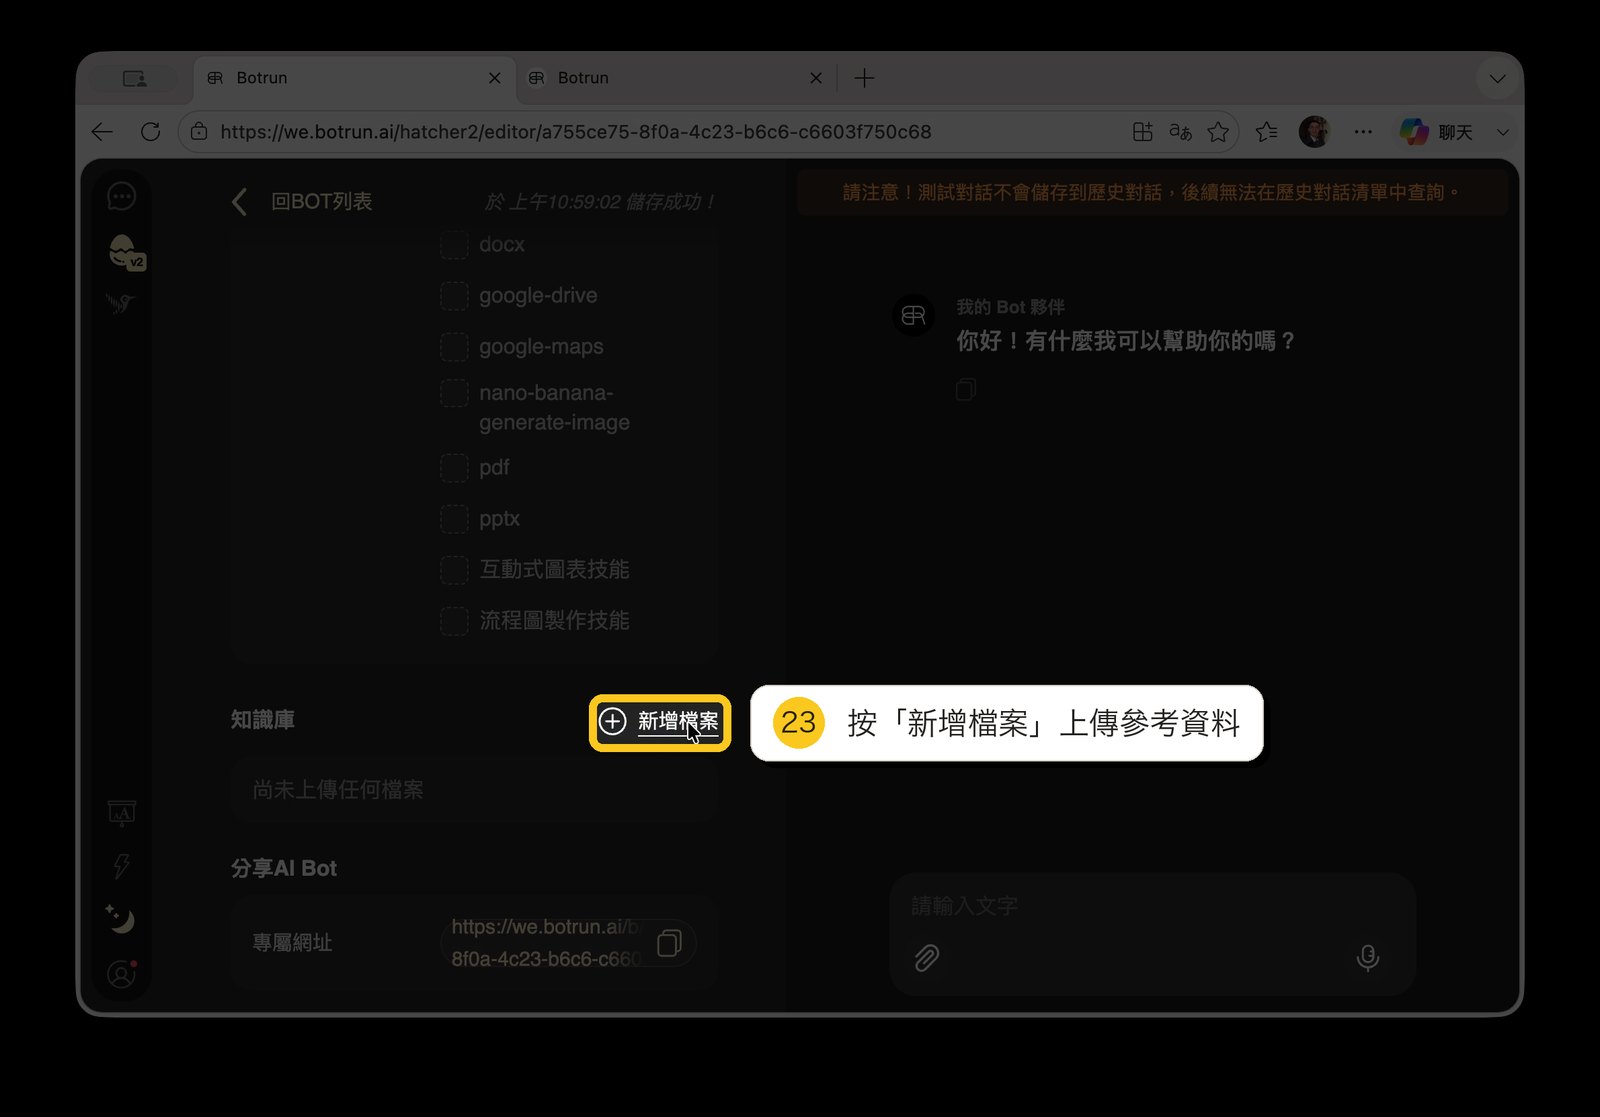This screenshot has width=1600, height=1117.
Task: Open the v2 bot hatcher icon
Action: pyautogui.click(x=125, y=253)
